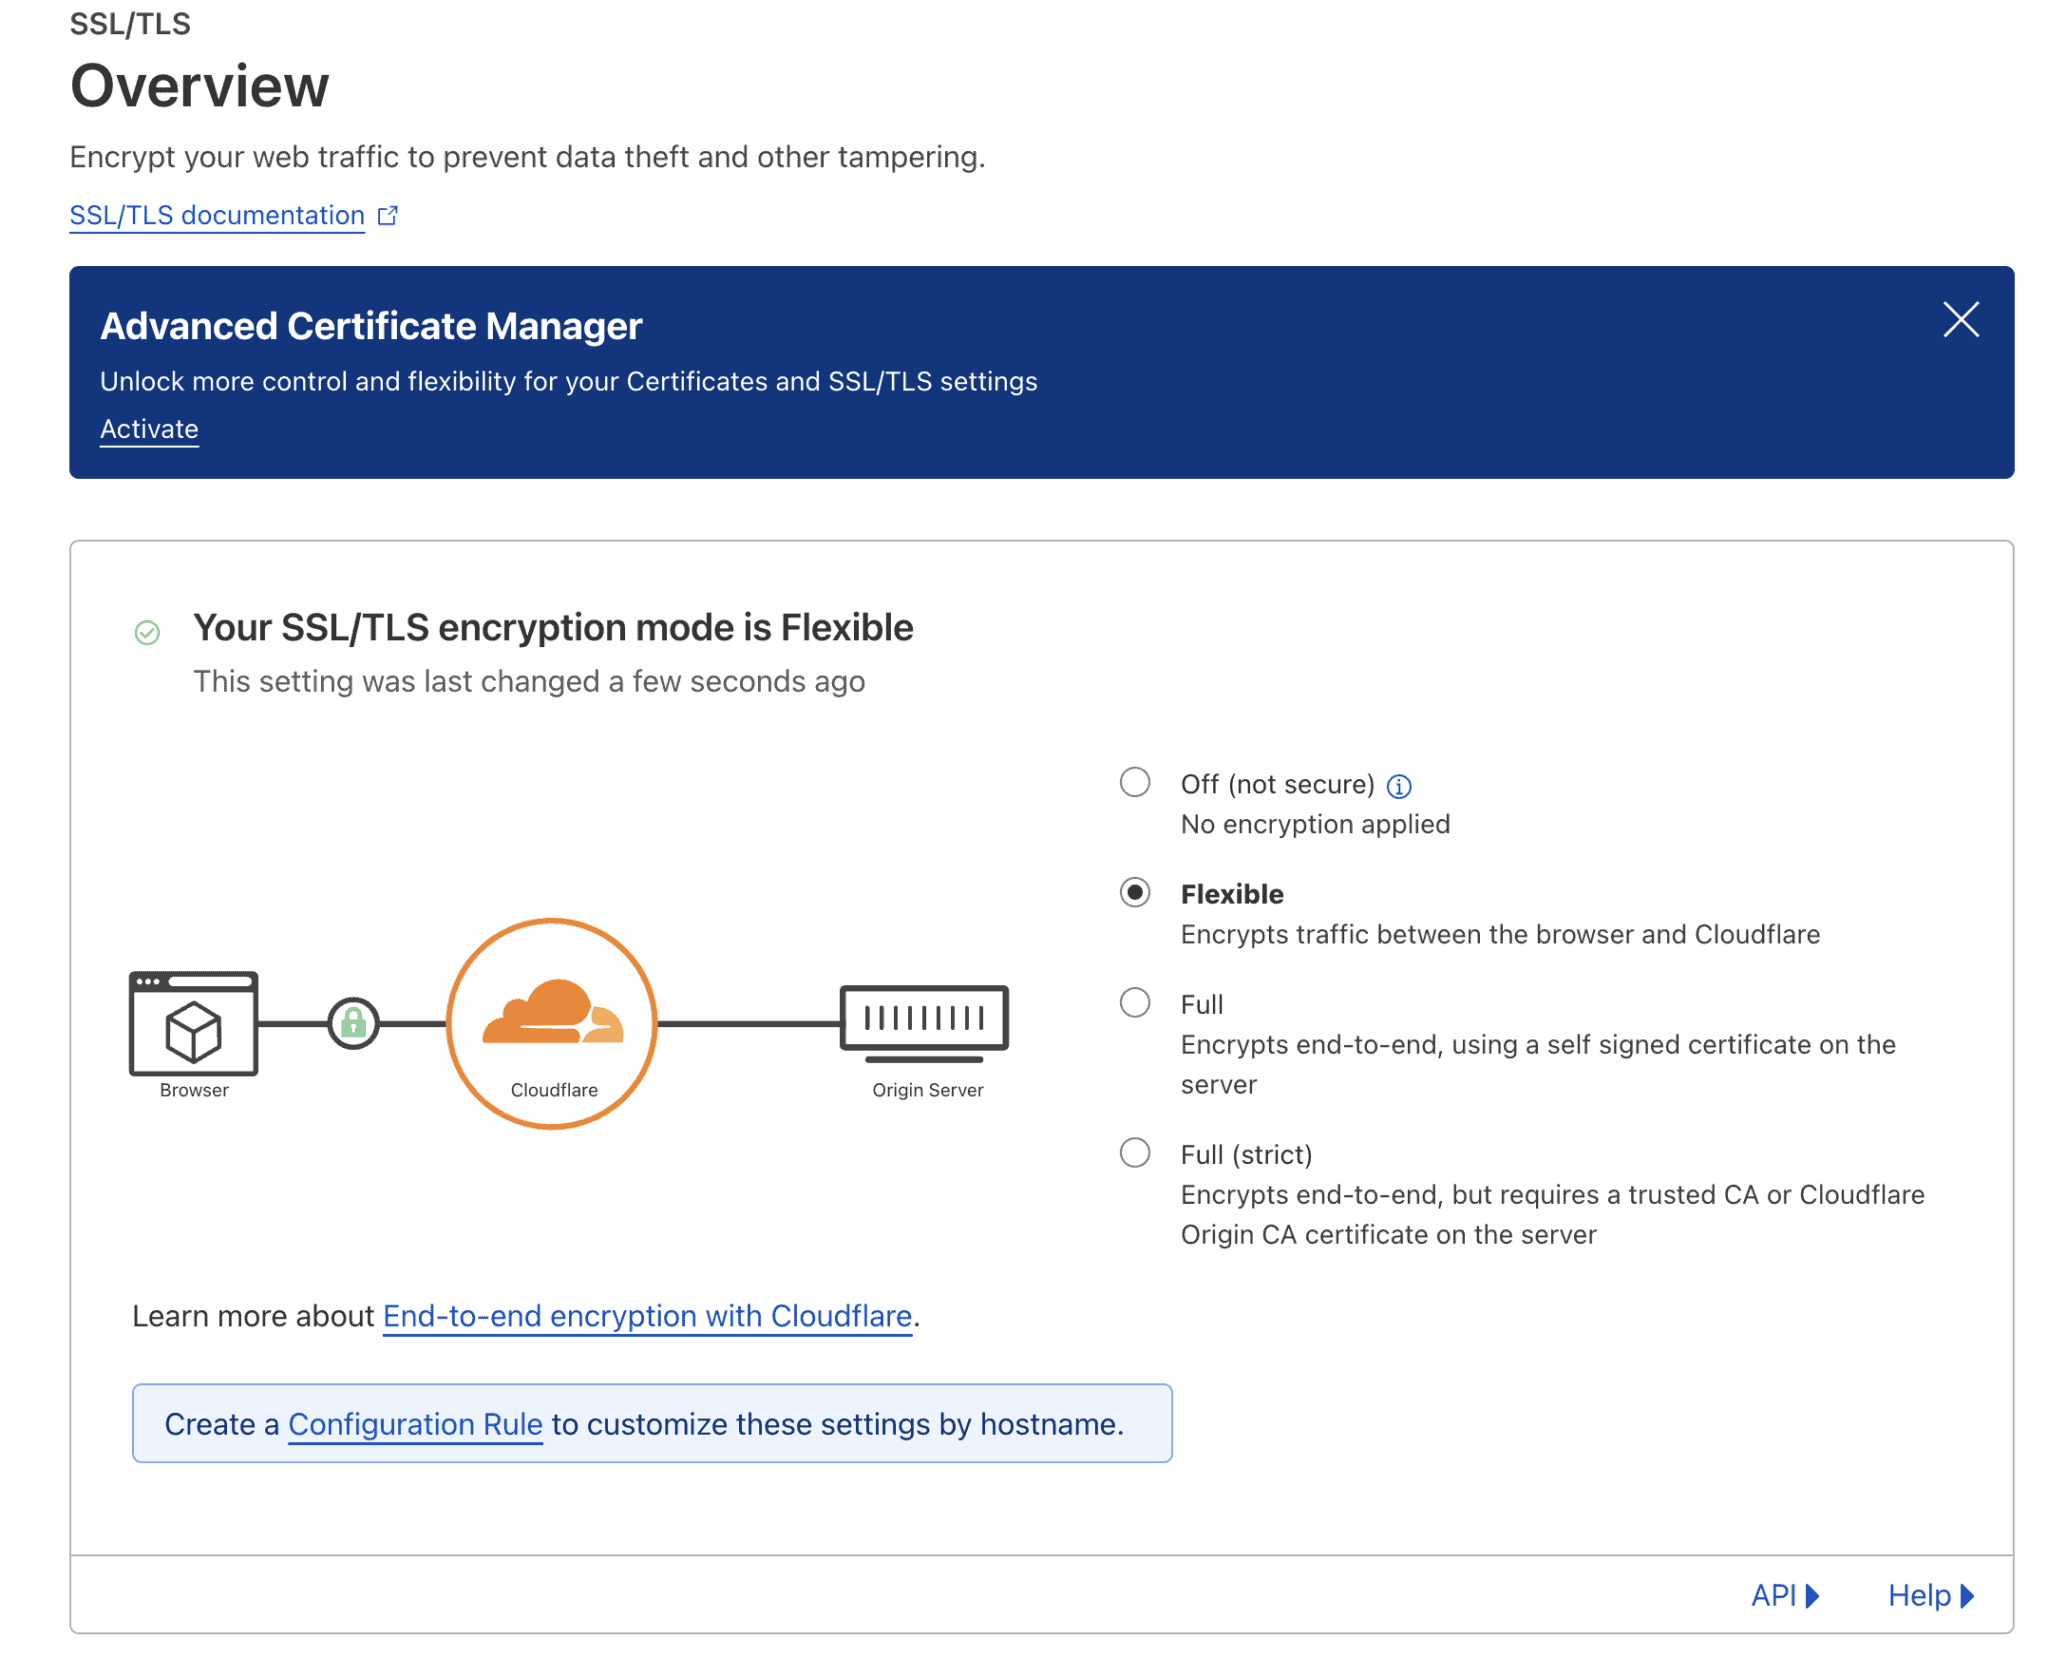Click the green padlock icon between Browser and Cloudflare
This screenshot has height=1657, width=2048.
(354, 1024)
